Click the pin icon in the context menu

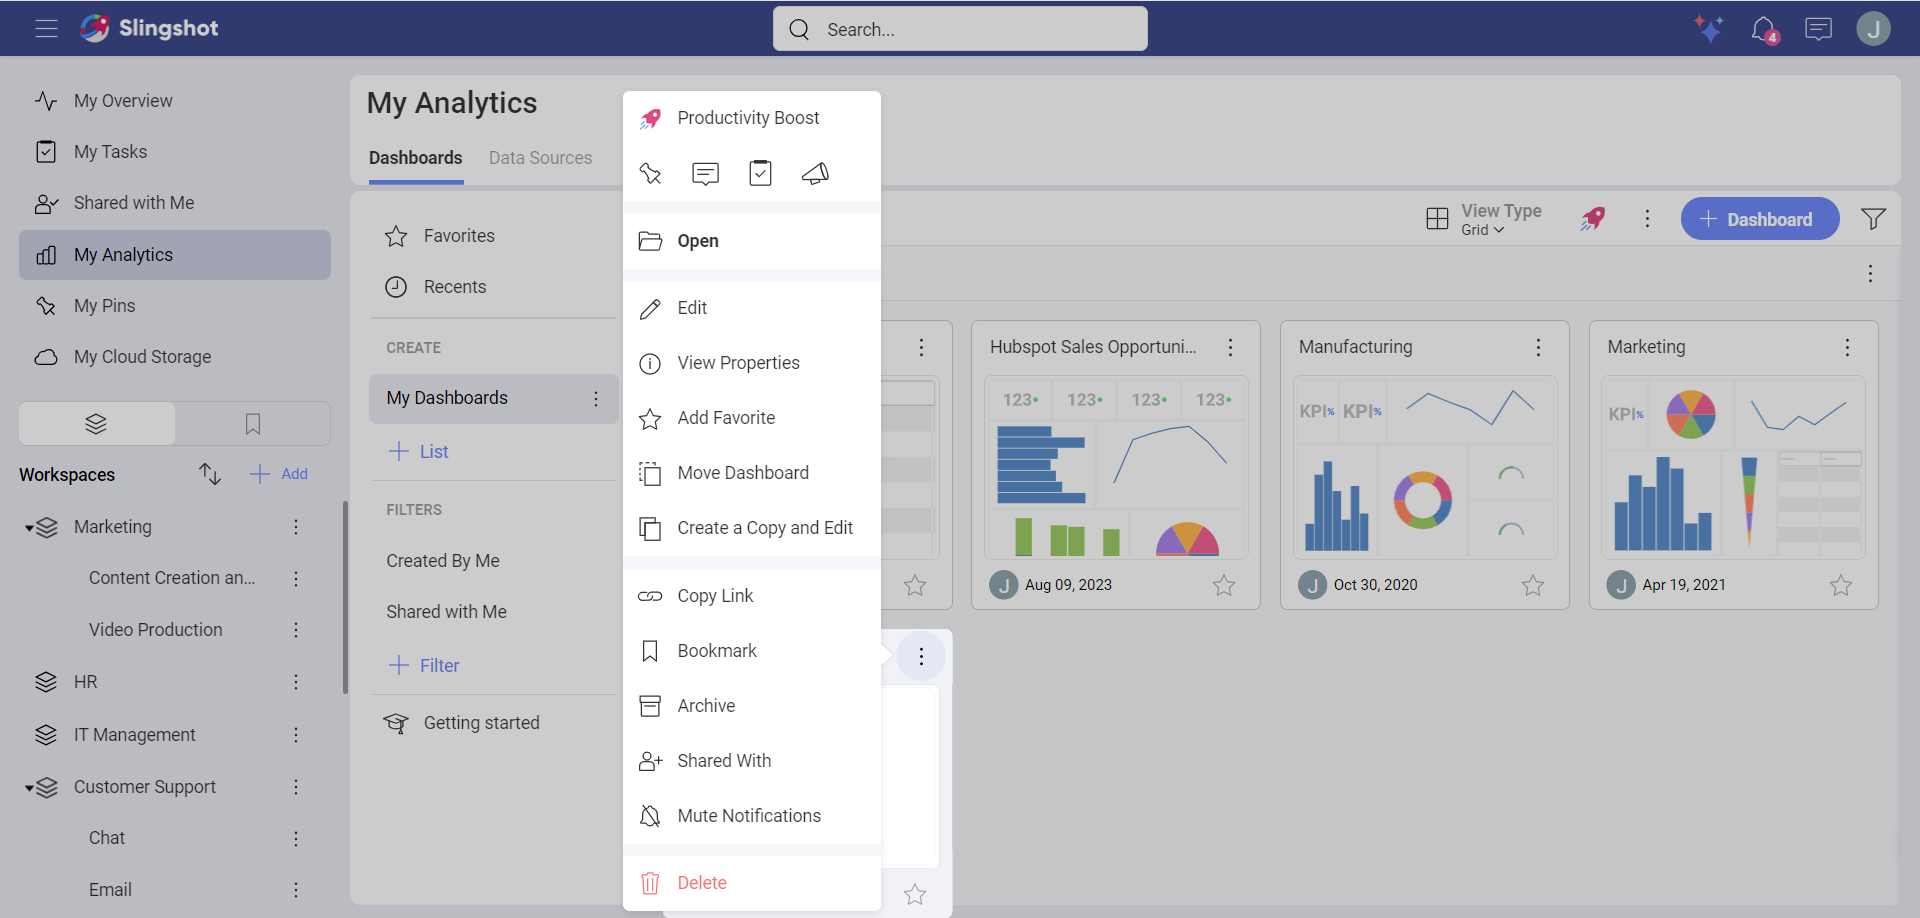pos(651,174)
